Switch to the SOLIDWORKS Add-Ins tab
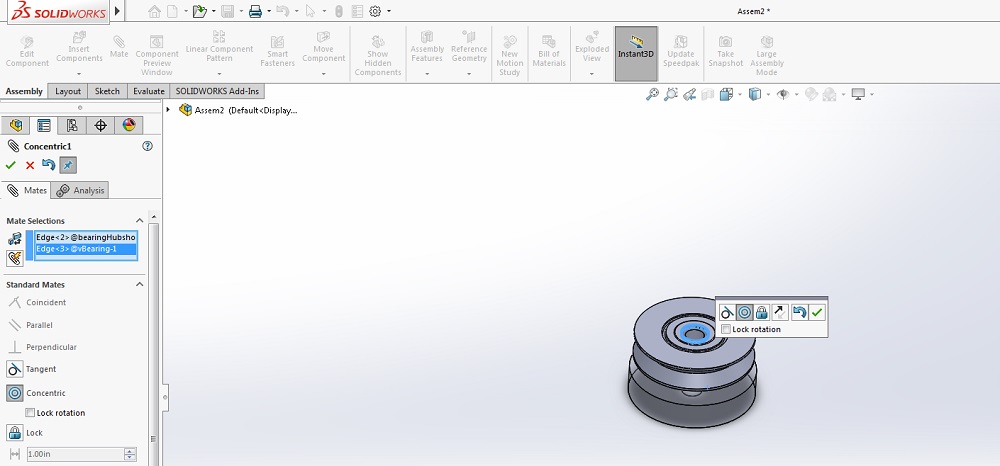The width and height of the screenshot is (1000, 466). 217,91
